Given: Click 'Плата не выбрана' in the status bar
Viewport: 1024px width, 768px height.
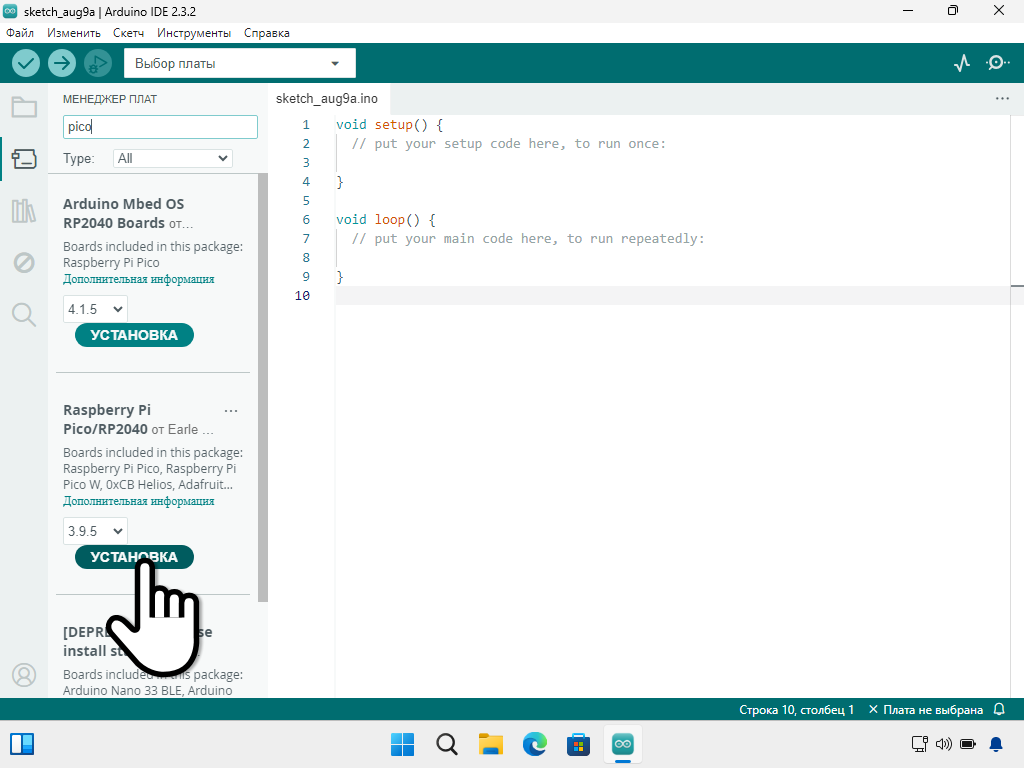Looking at the screenshot, I should (x=926, y=709).
